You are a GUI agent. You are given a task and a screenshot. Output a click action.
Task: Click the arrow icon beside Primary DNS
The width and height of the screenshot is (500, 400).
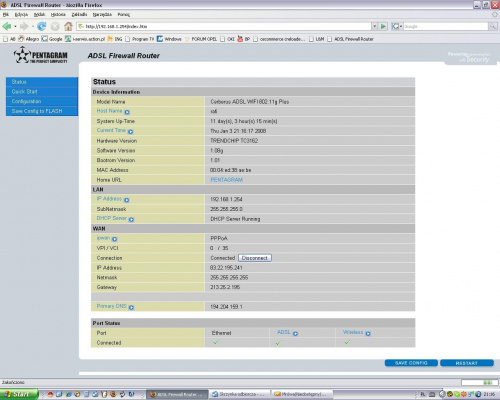(131, 307)
